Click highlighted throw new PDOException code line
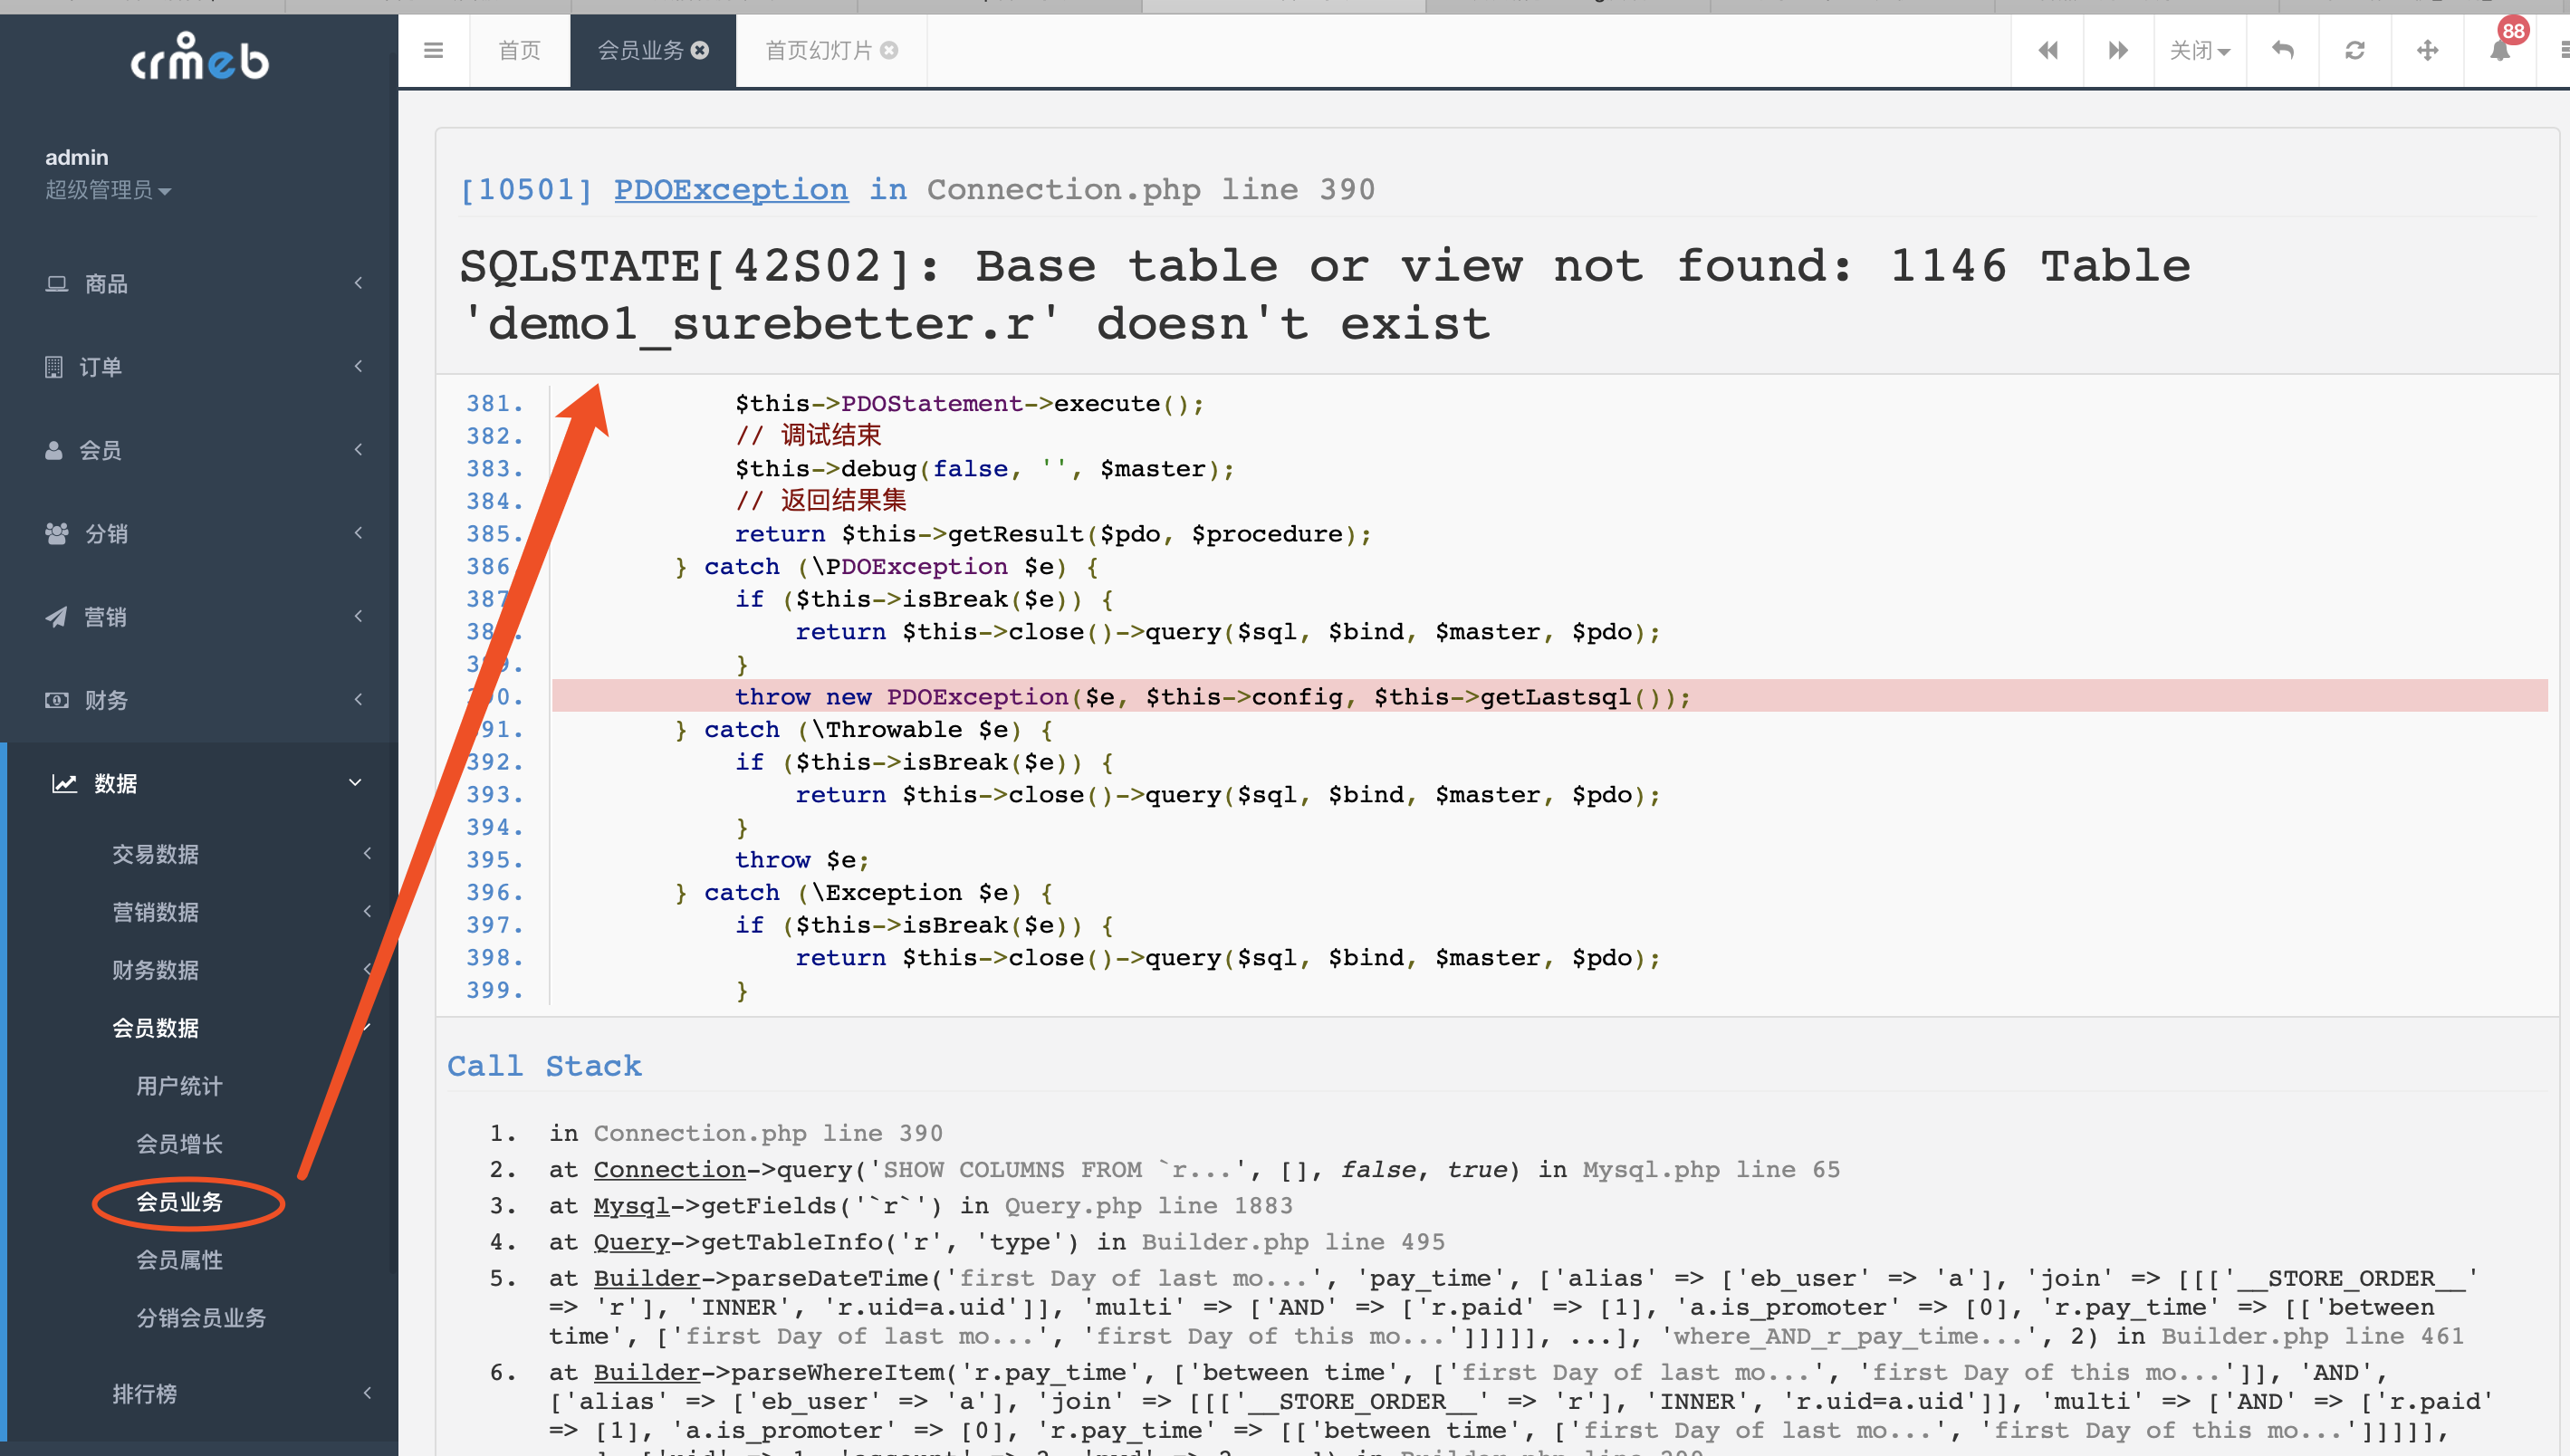Screen dimensions: 2570x1456 click(x=1549, y=697)
